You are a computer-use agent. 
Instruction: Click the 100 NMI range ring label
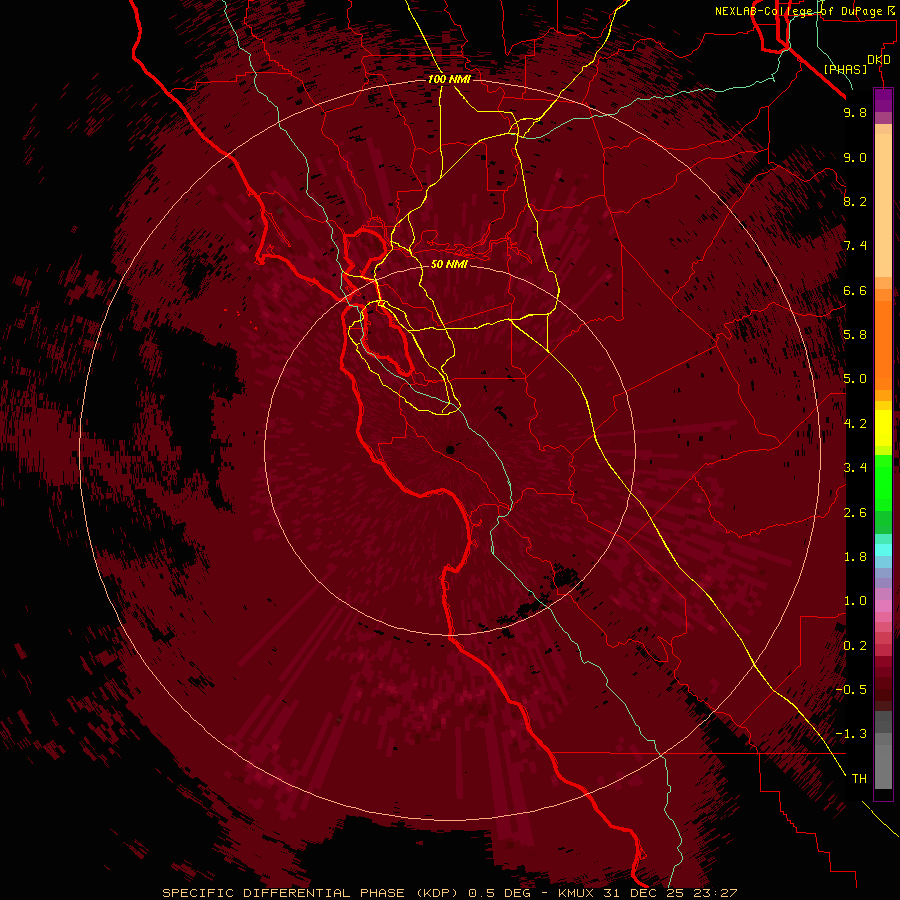[449, 79]
